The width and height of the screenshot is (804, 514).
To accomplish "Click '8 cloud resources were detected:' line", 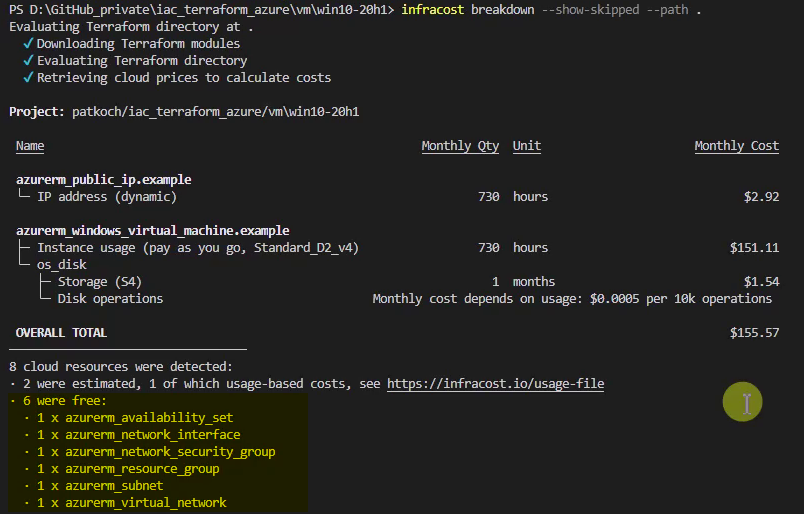I will (x=121, y=367).
